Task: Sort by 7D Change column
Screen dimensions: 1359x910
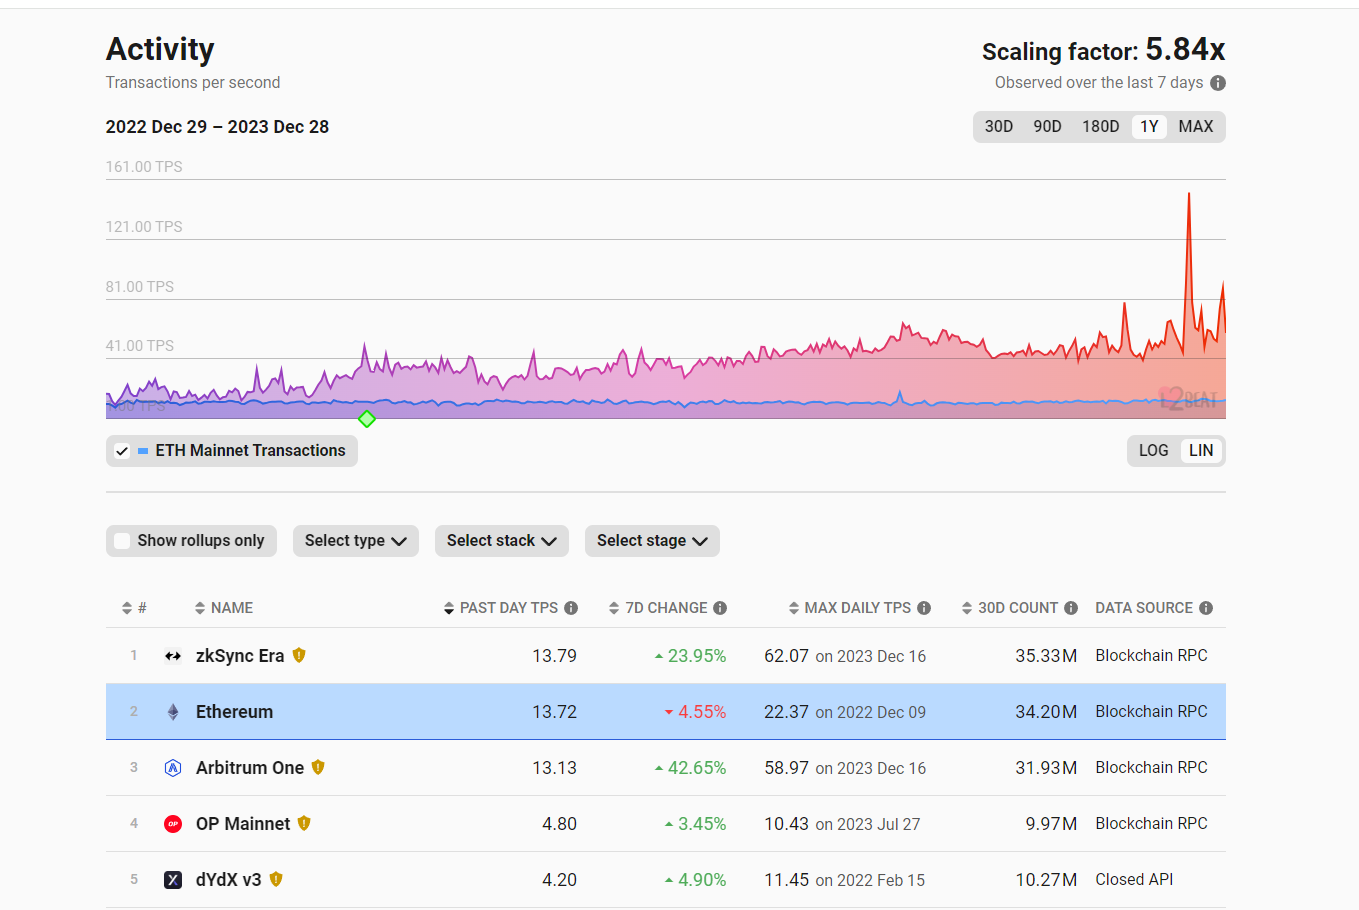Action: click(658, 608)
